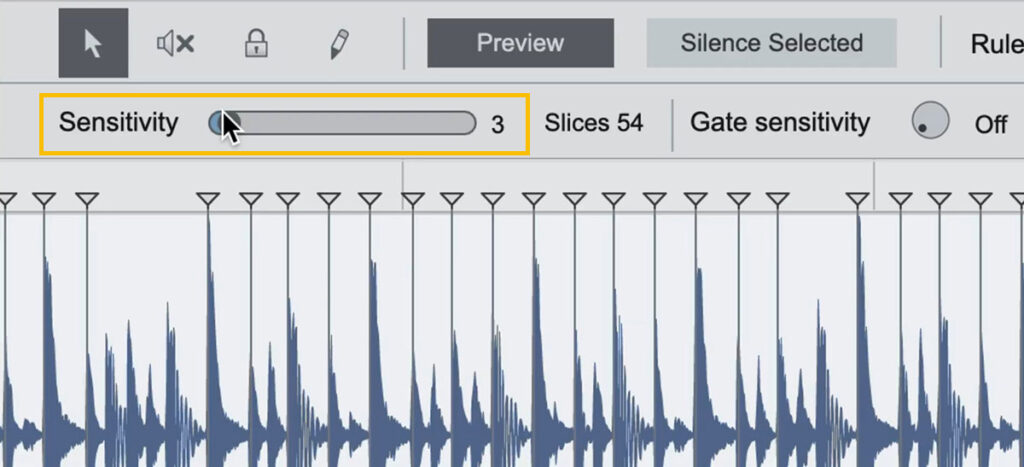
Task: Click the Sensitivity label text
Action: pyautogui.click(x=118, y=123)
